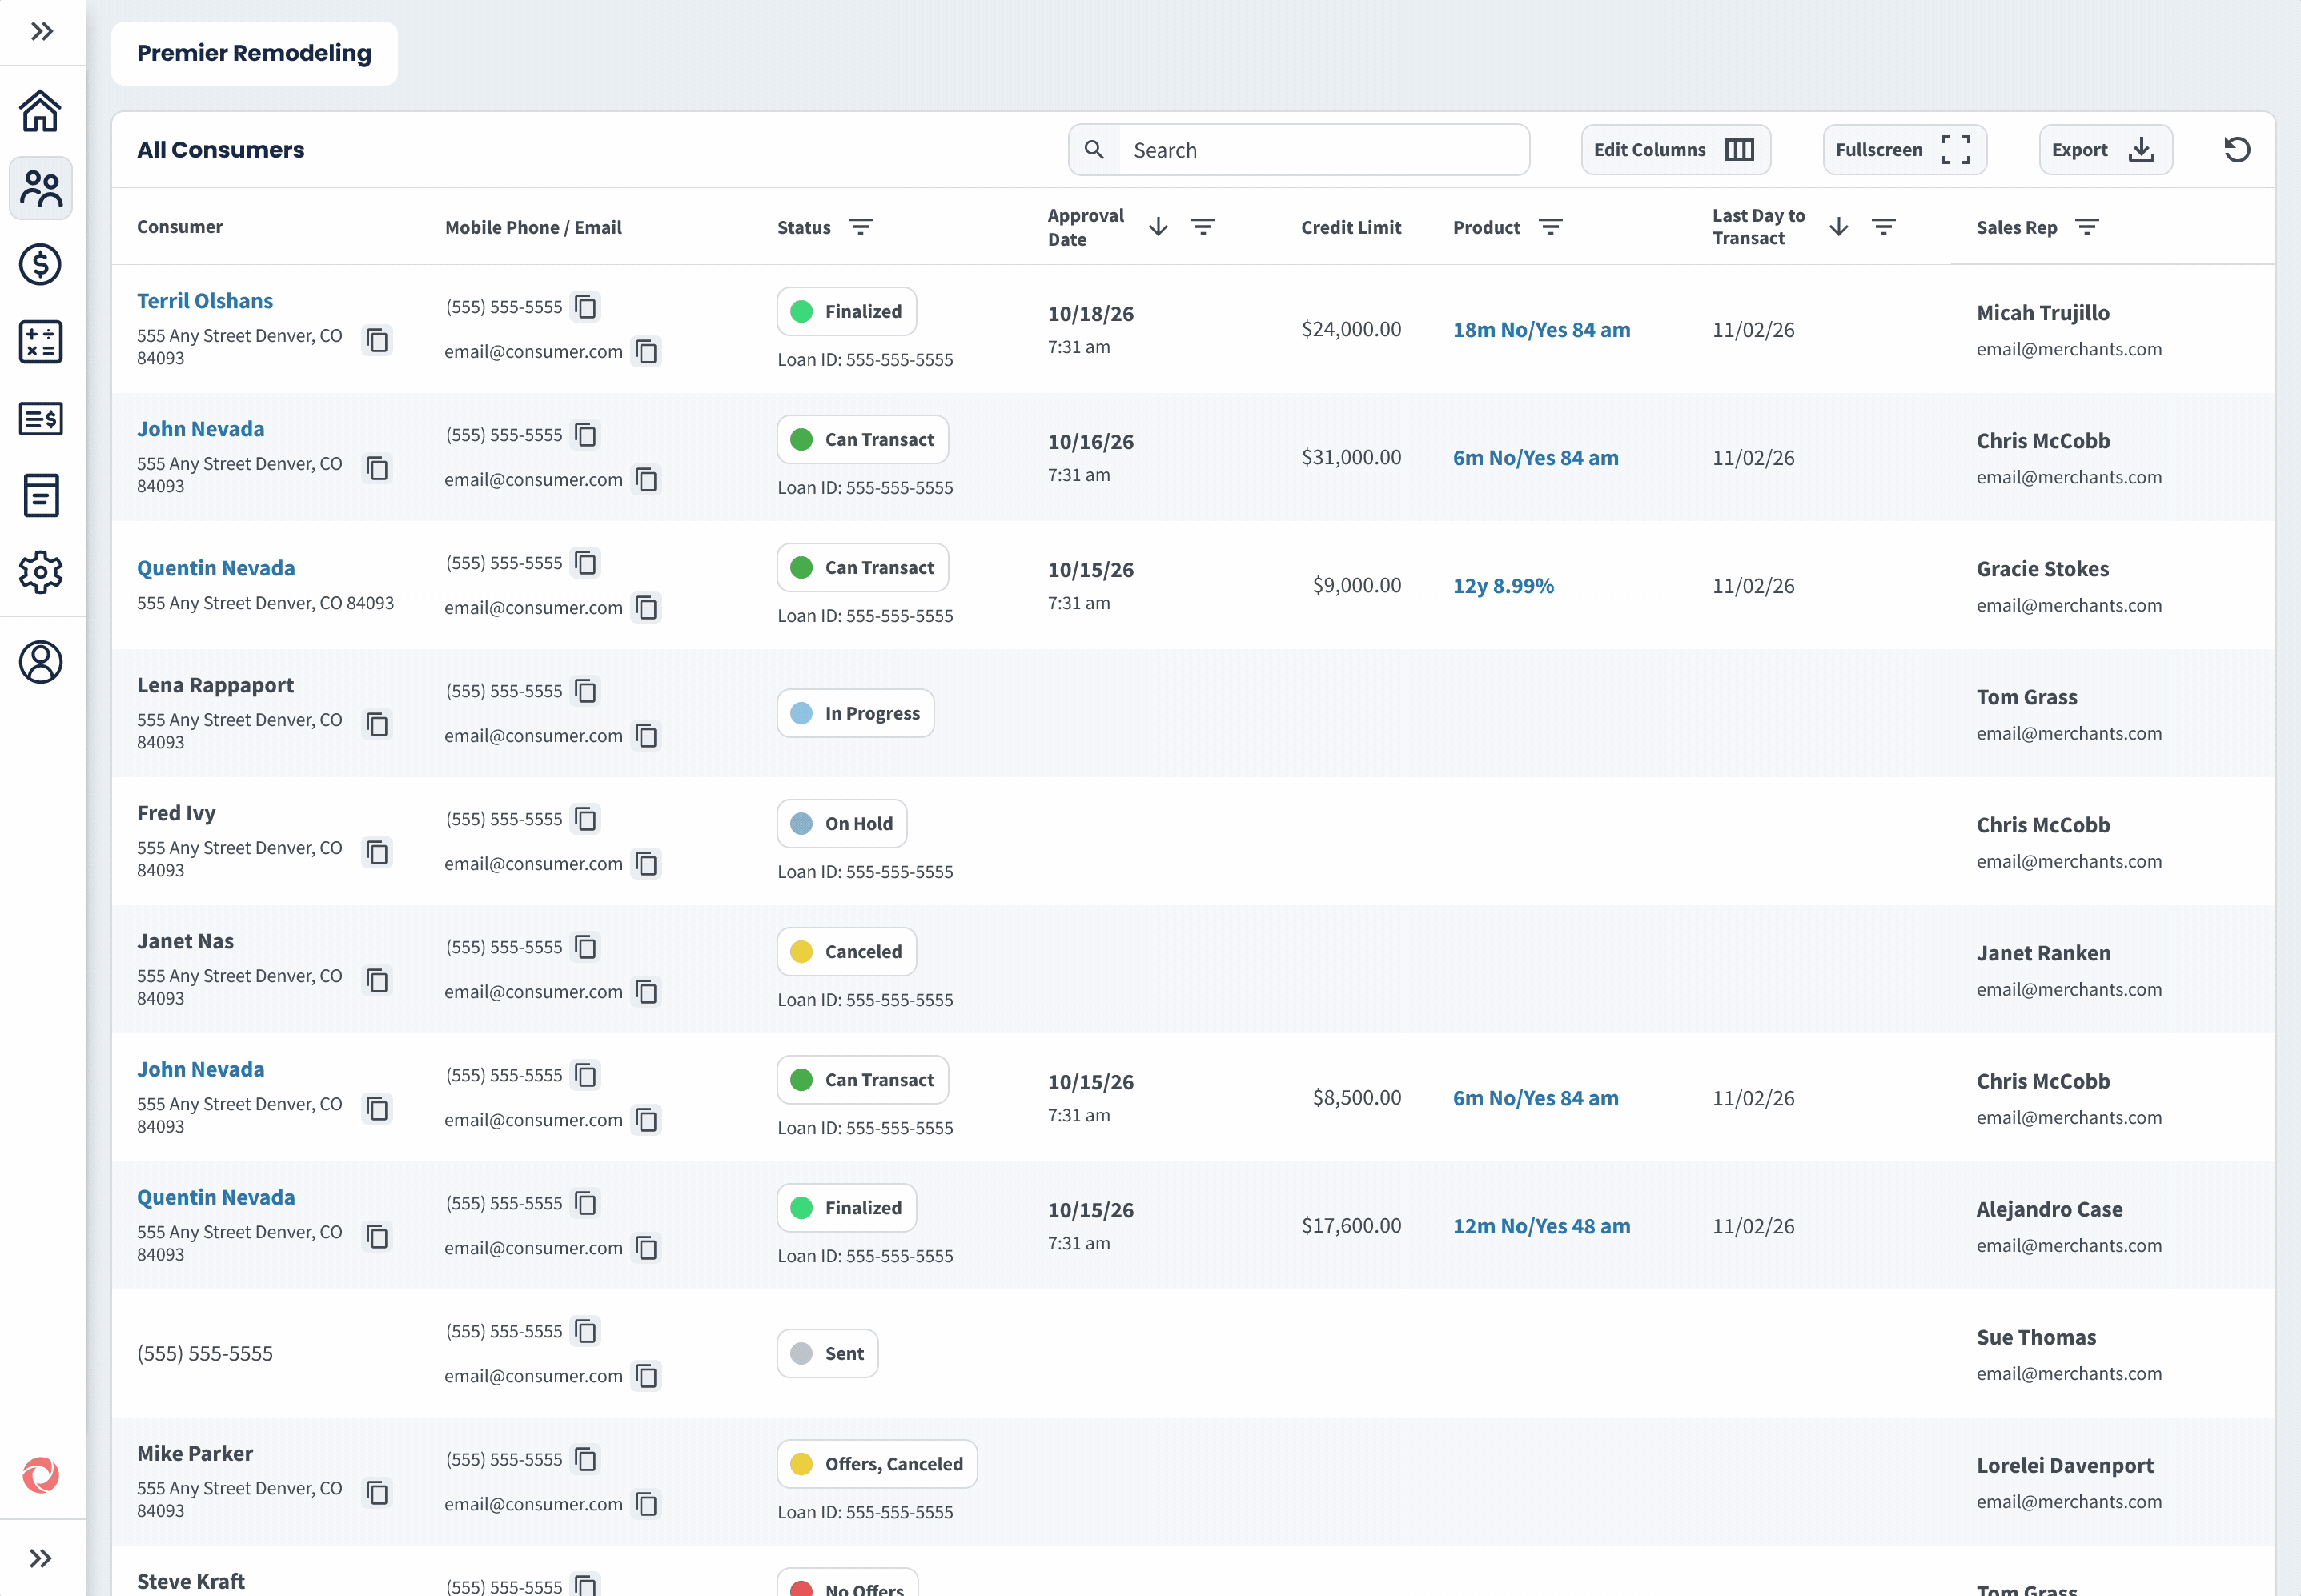Copy Terril Olshans's email address
Image resolution: width=2301 pixels, height=1596 pixels.
647,352
